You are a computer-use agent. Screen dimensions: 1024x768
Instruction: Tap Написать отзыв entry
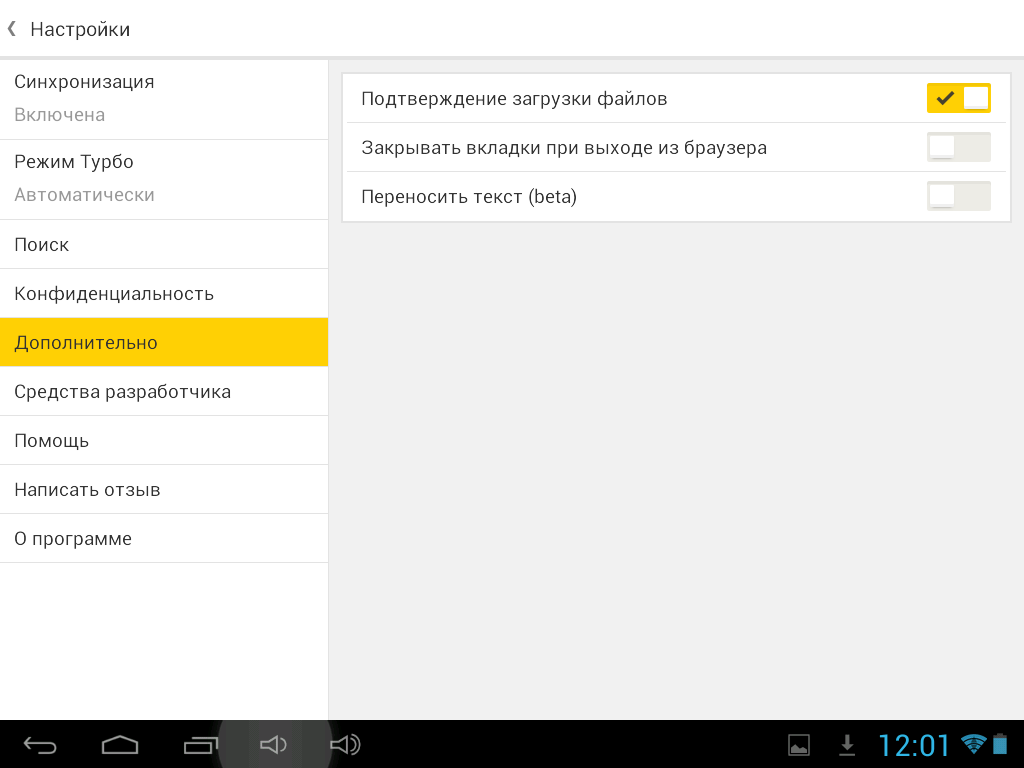164,489
